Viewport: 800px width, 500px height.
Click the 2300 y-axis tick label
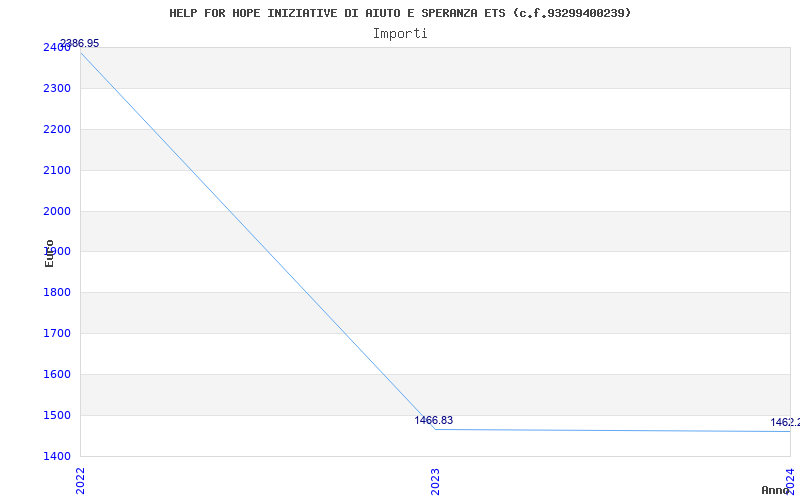click(x=57, y=88)
